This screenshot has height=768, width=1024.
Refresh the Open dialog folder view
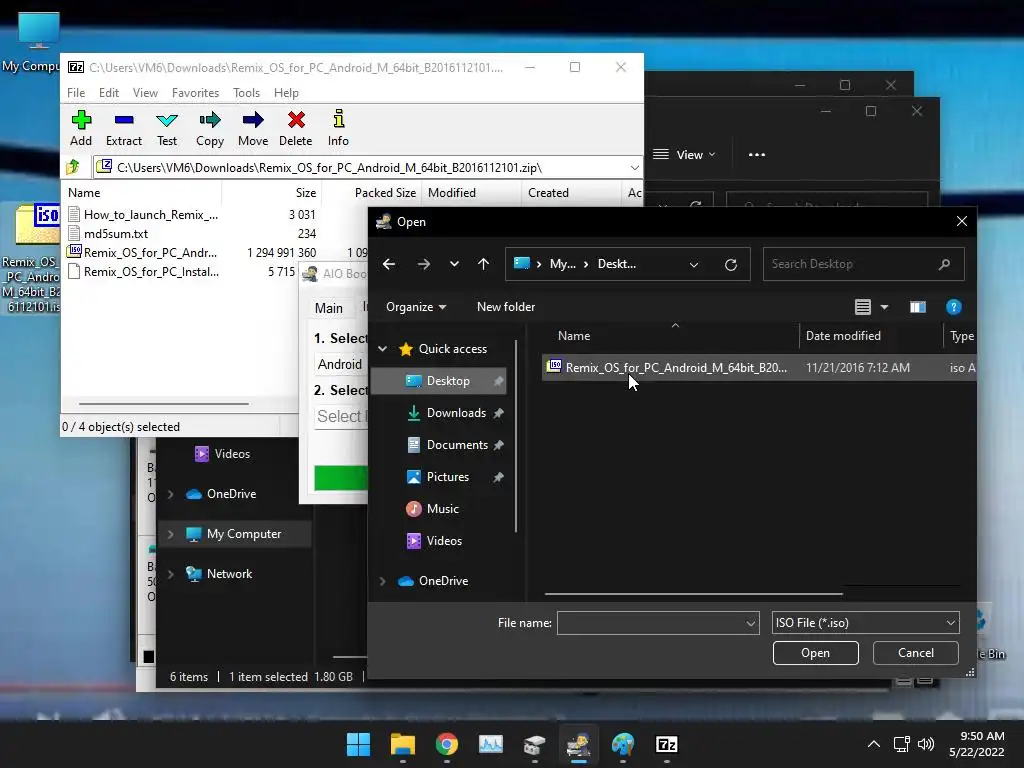(731, 264)
